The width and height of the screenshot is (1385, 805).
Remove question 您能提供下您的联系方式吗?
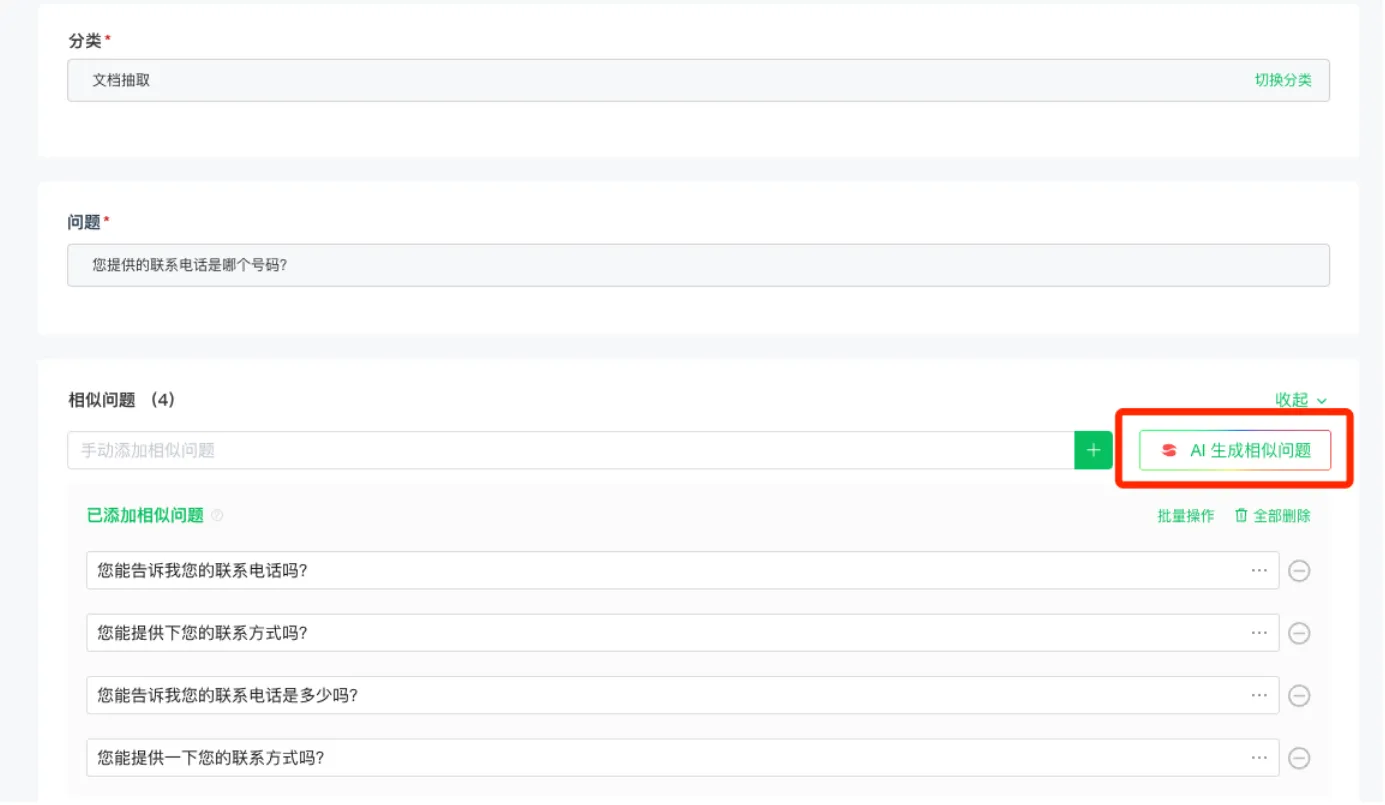pos(1299,633)
